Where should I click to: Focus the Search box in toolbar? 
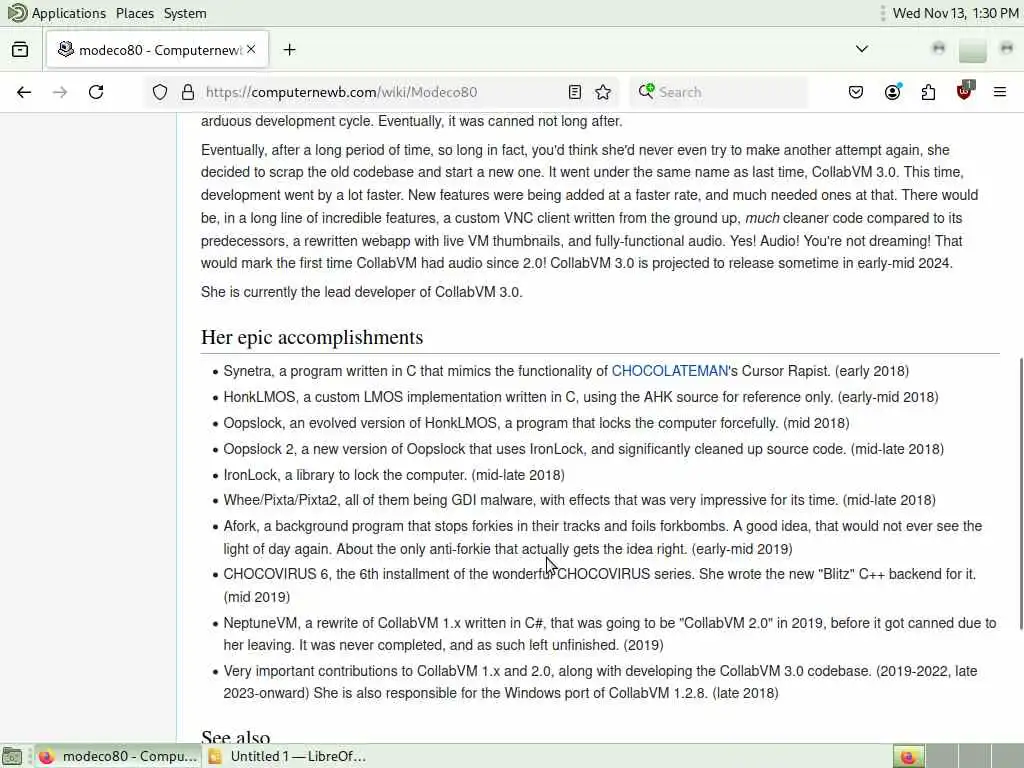coord(718,92)
